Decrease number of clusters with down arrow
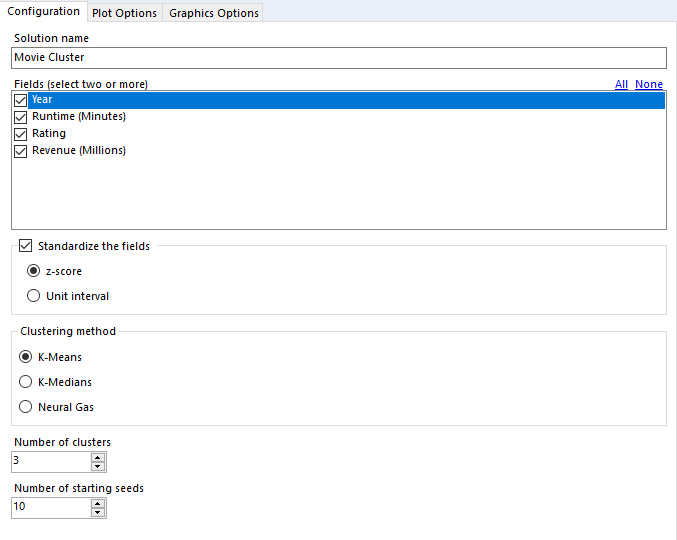677x540 pixels. point(97,466)
